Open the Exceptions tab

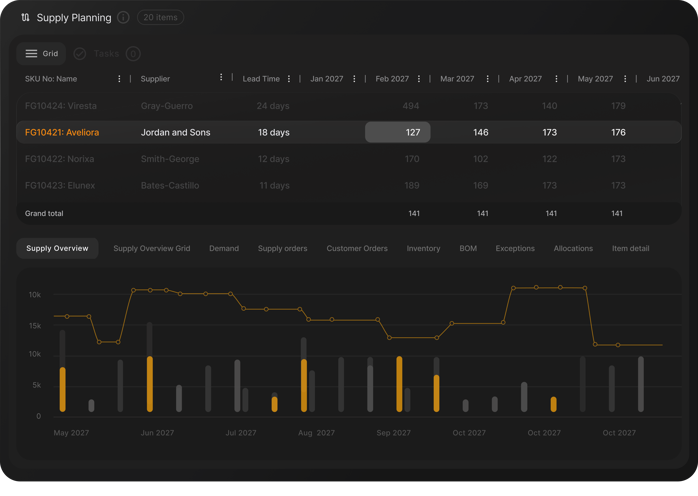point(514,248)
